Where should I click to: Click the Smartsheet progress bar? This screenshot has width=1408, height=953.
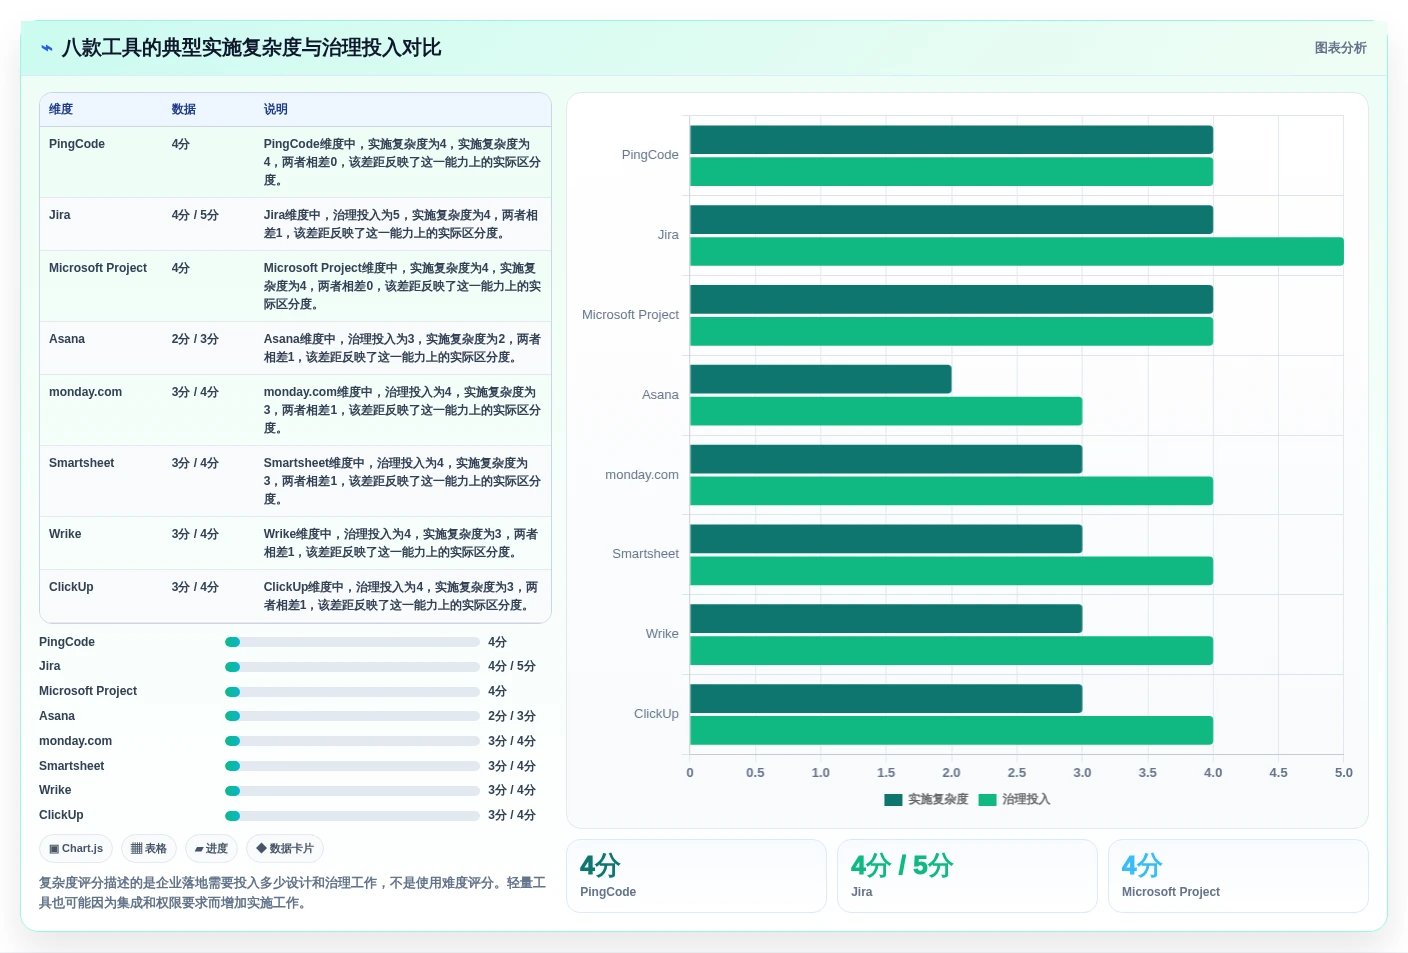(x=352, y=766)
